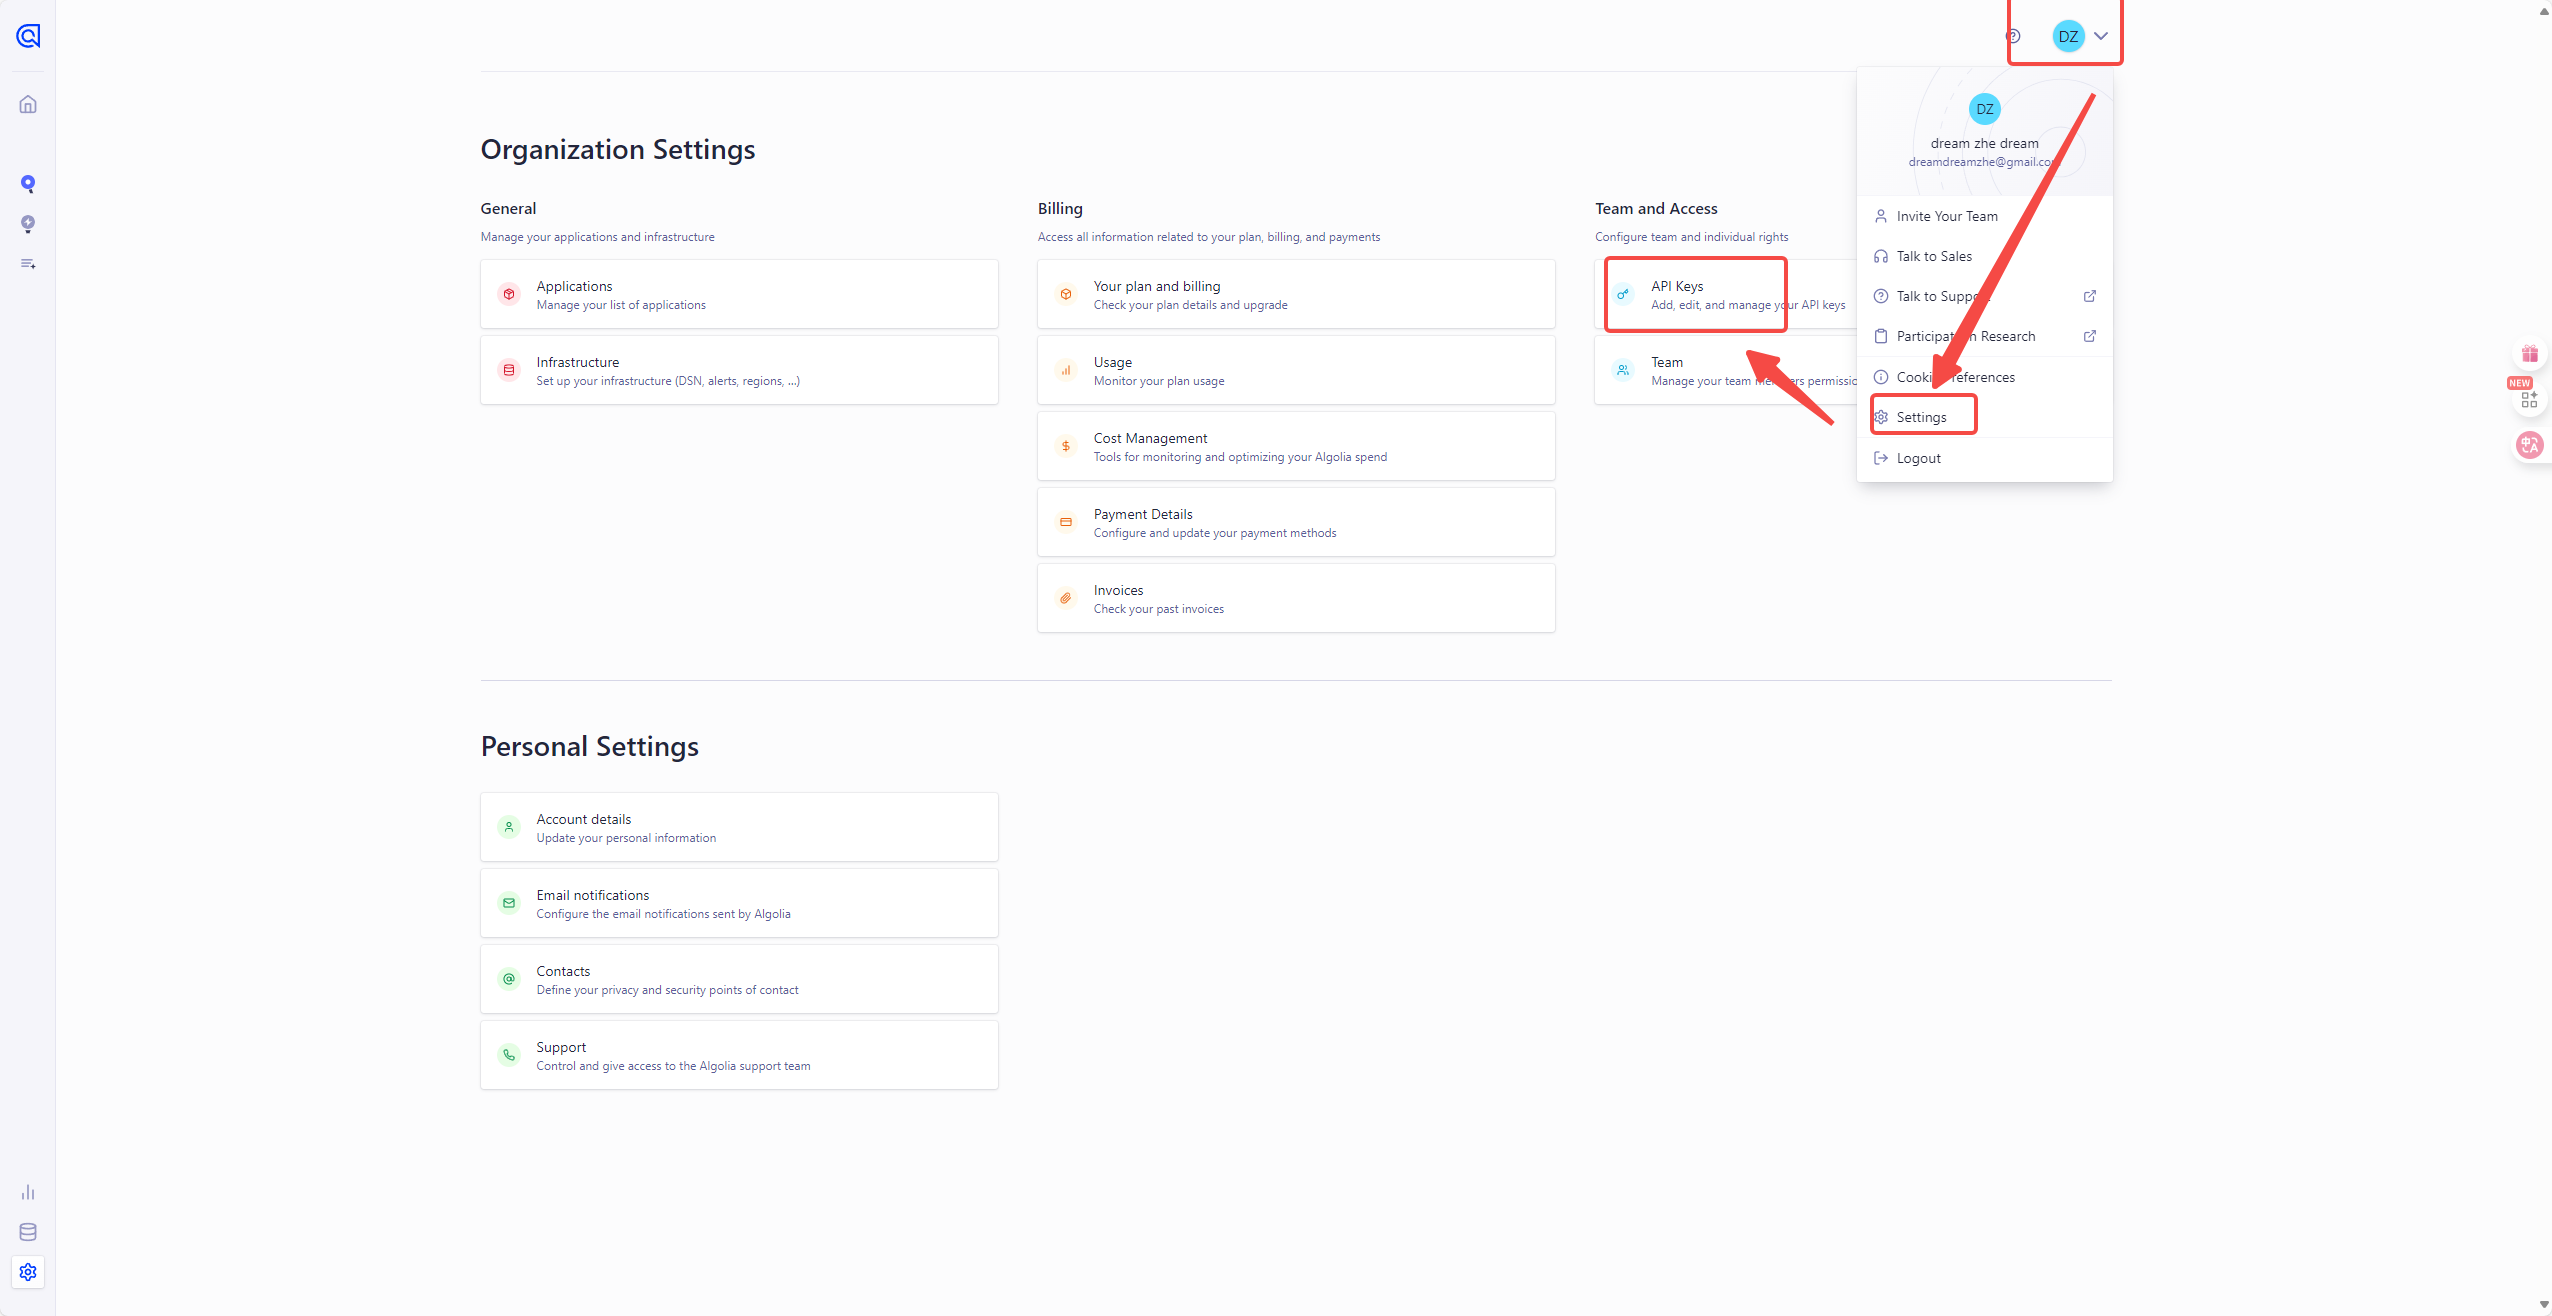Click the translate icon on right edge
2552x1316 pixels.
tap(2529, 445)
